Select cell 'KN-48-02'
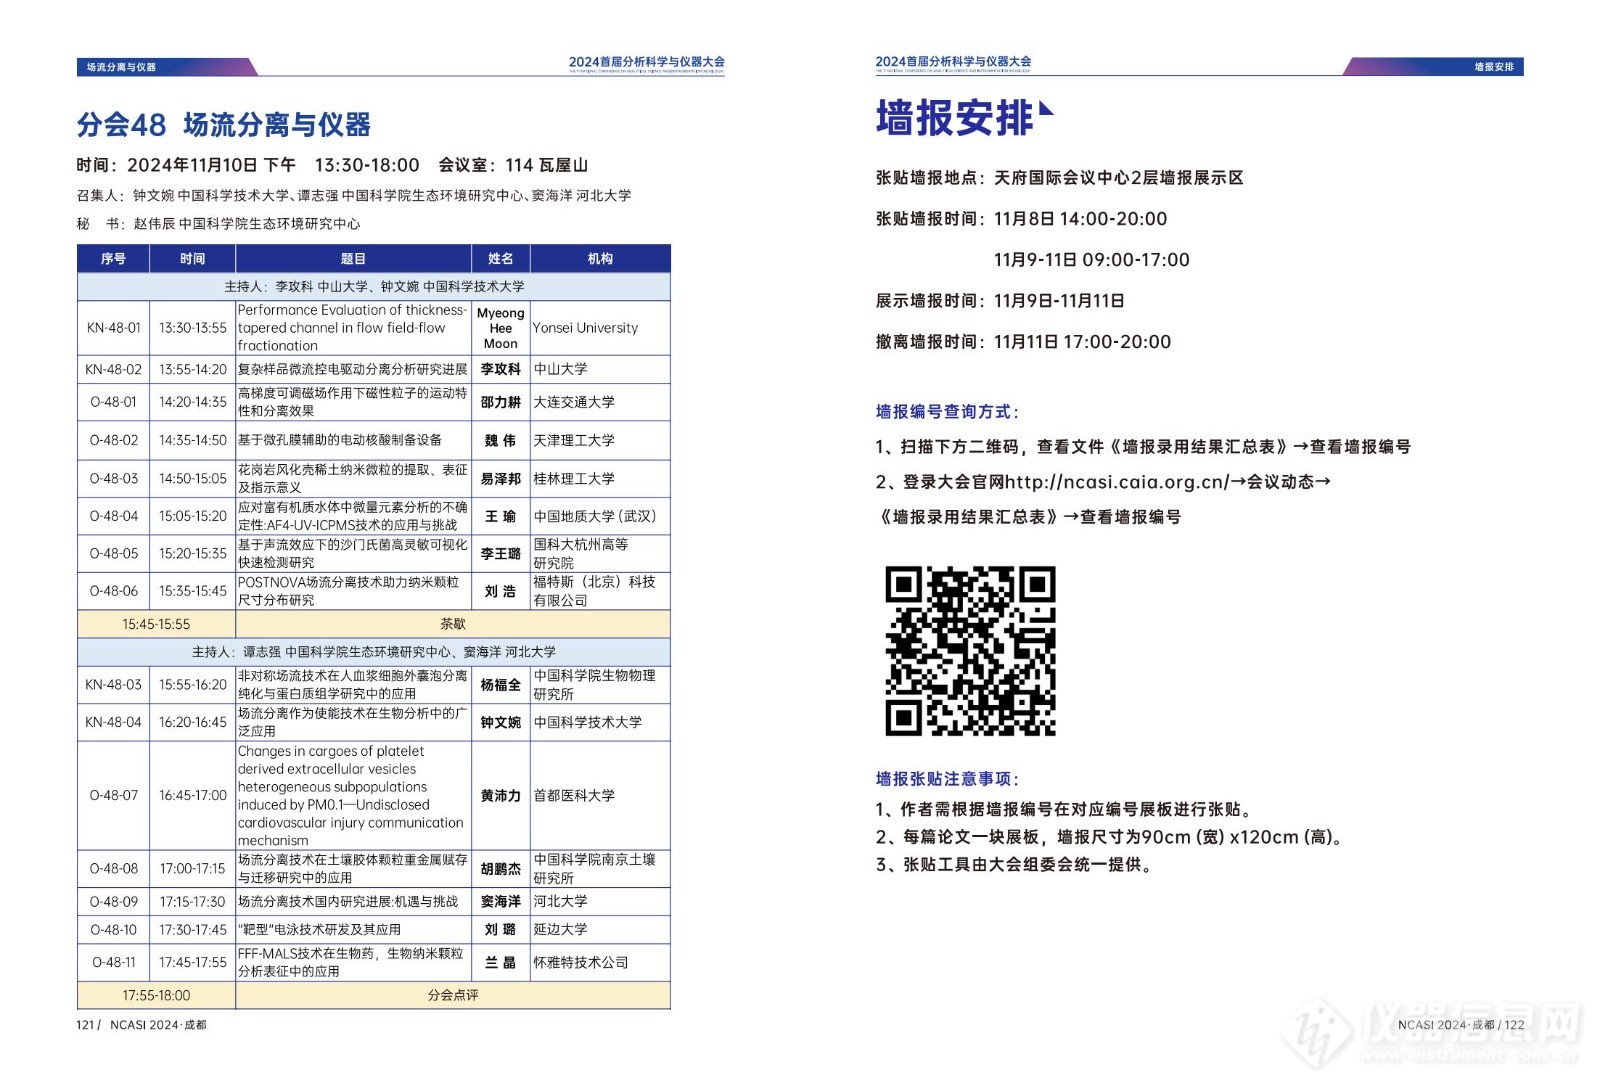The width and height of the screenshot is (1600, 1085). (114, 369)
